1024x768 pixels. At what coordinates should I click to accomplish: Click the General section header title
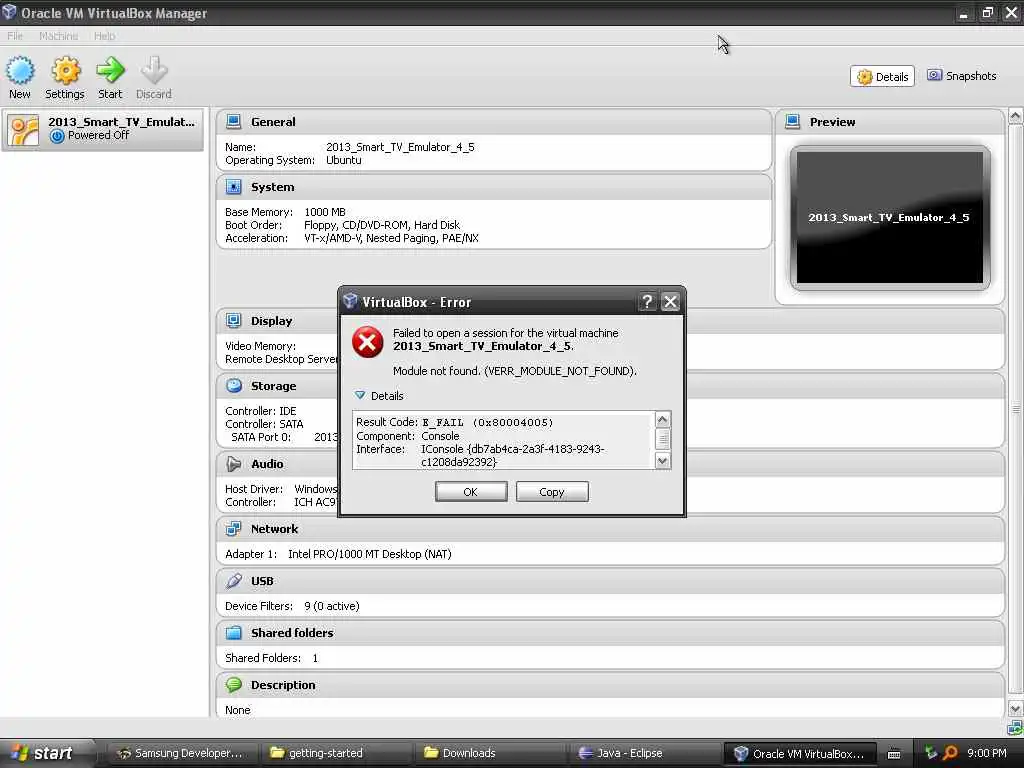pyautogui.click(x=273, y=121)
